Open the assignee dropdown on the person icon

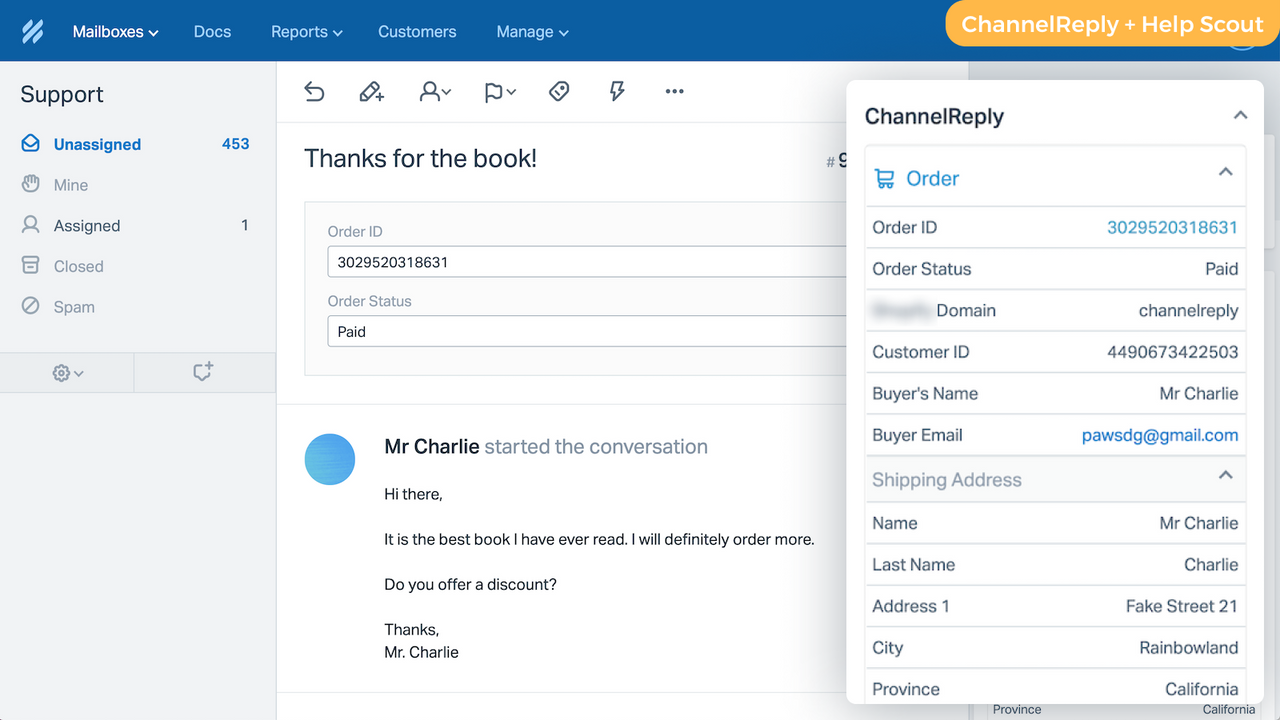click(434, 91)
